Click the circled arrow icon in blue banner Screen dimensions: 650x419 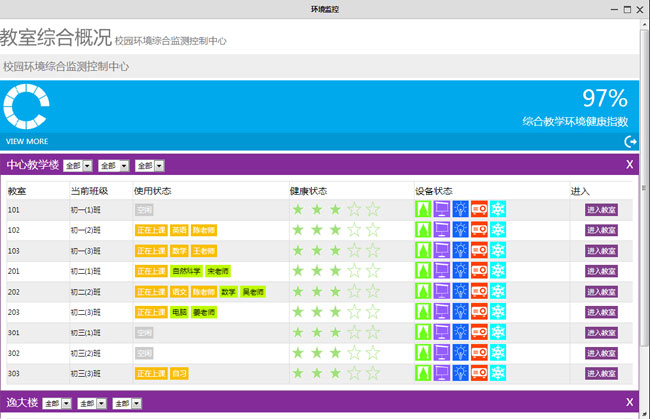click(630, 142)
